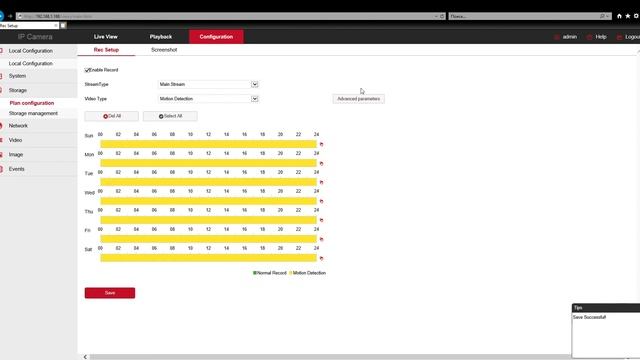Image resolution: width=640 pixels, height=360 pixels.
Task: Click the copy icon beside Saturday schedule
Action: pos(321,258)
